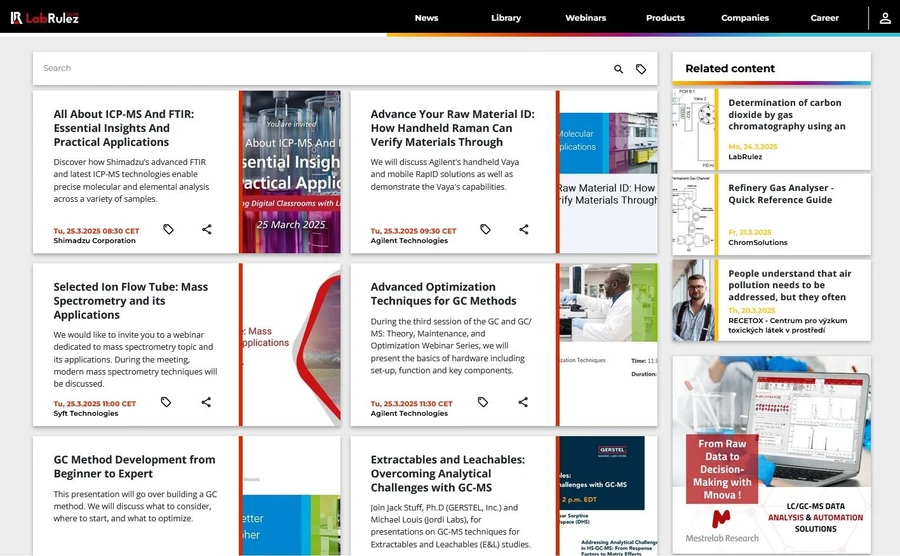
Task: Click the LabRulez logo
Action: [45, 18]
